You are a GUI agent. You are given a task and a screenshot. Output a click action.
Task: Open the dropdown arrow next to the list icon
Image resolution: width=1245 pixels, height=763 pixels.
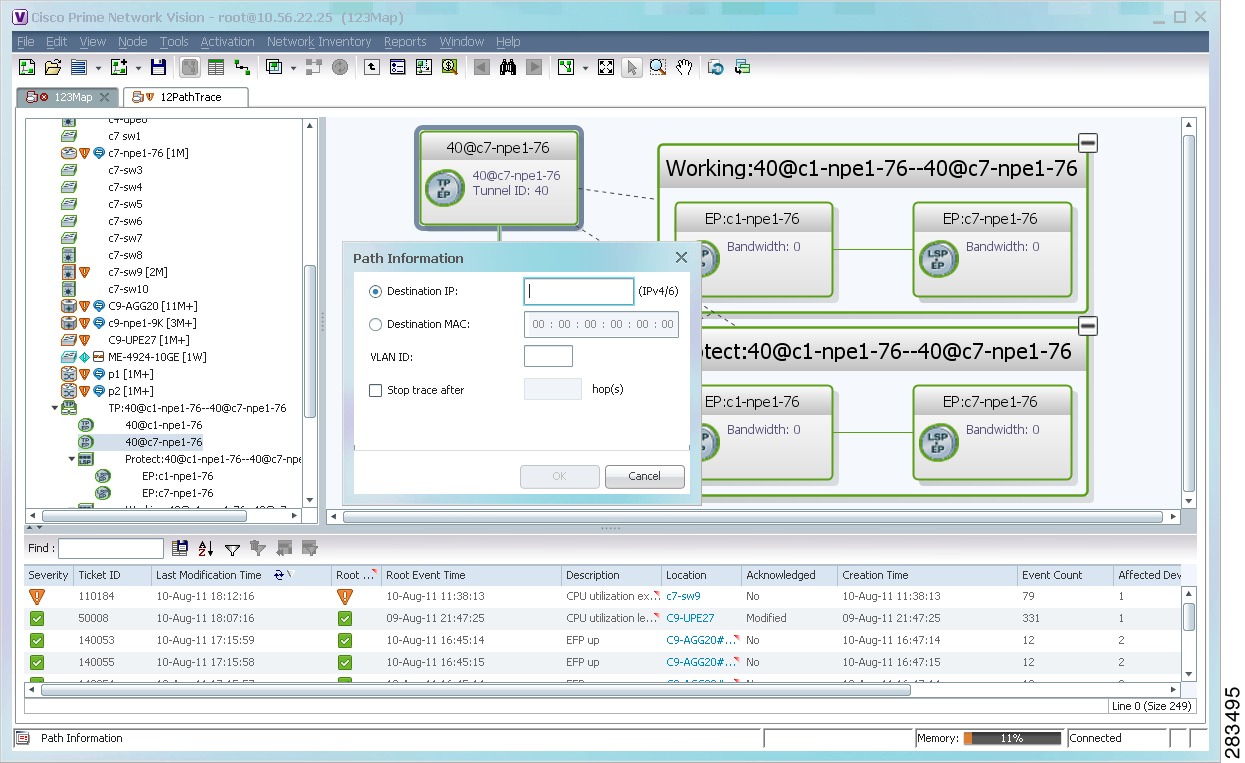tap(98, 68)
